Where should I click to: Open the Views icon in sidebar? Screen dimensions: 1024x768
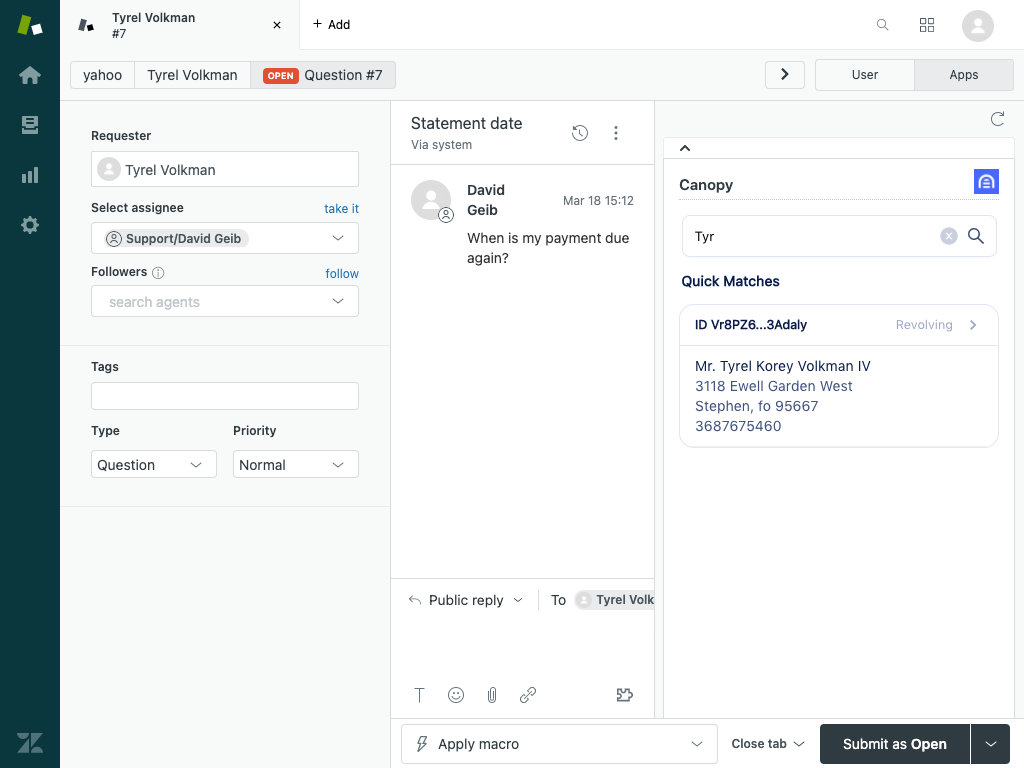click(x=30, y=125)
